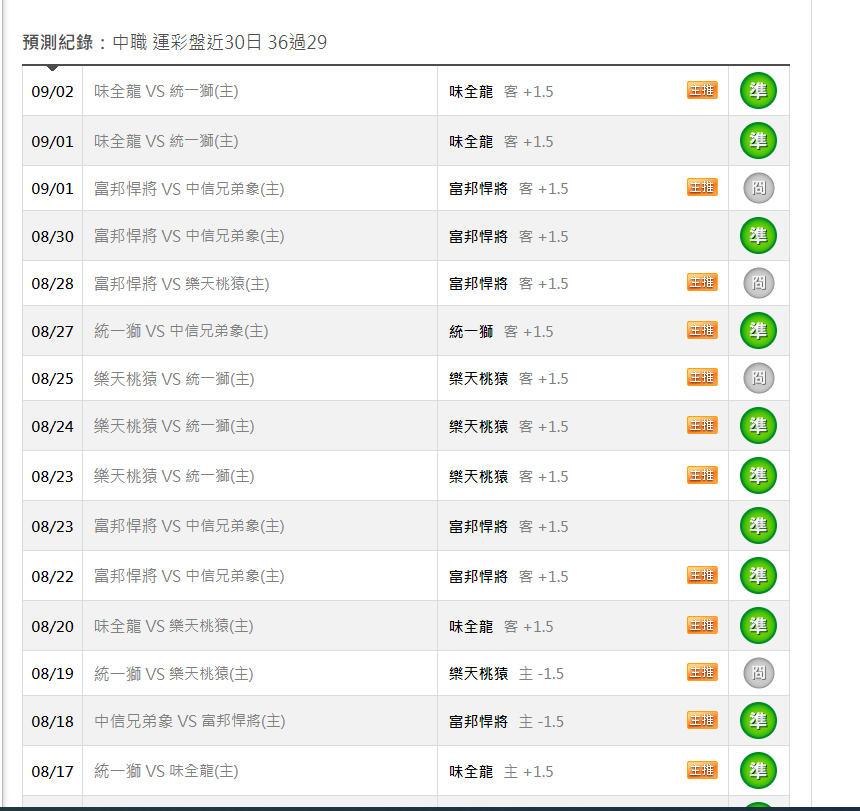Click 樂天桃猿 客 +1.5 pick on 08/25
860x811 pixels.
(508, 379)
